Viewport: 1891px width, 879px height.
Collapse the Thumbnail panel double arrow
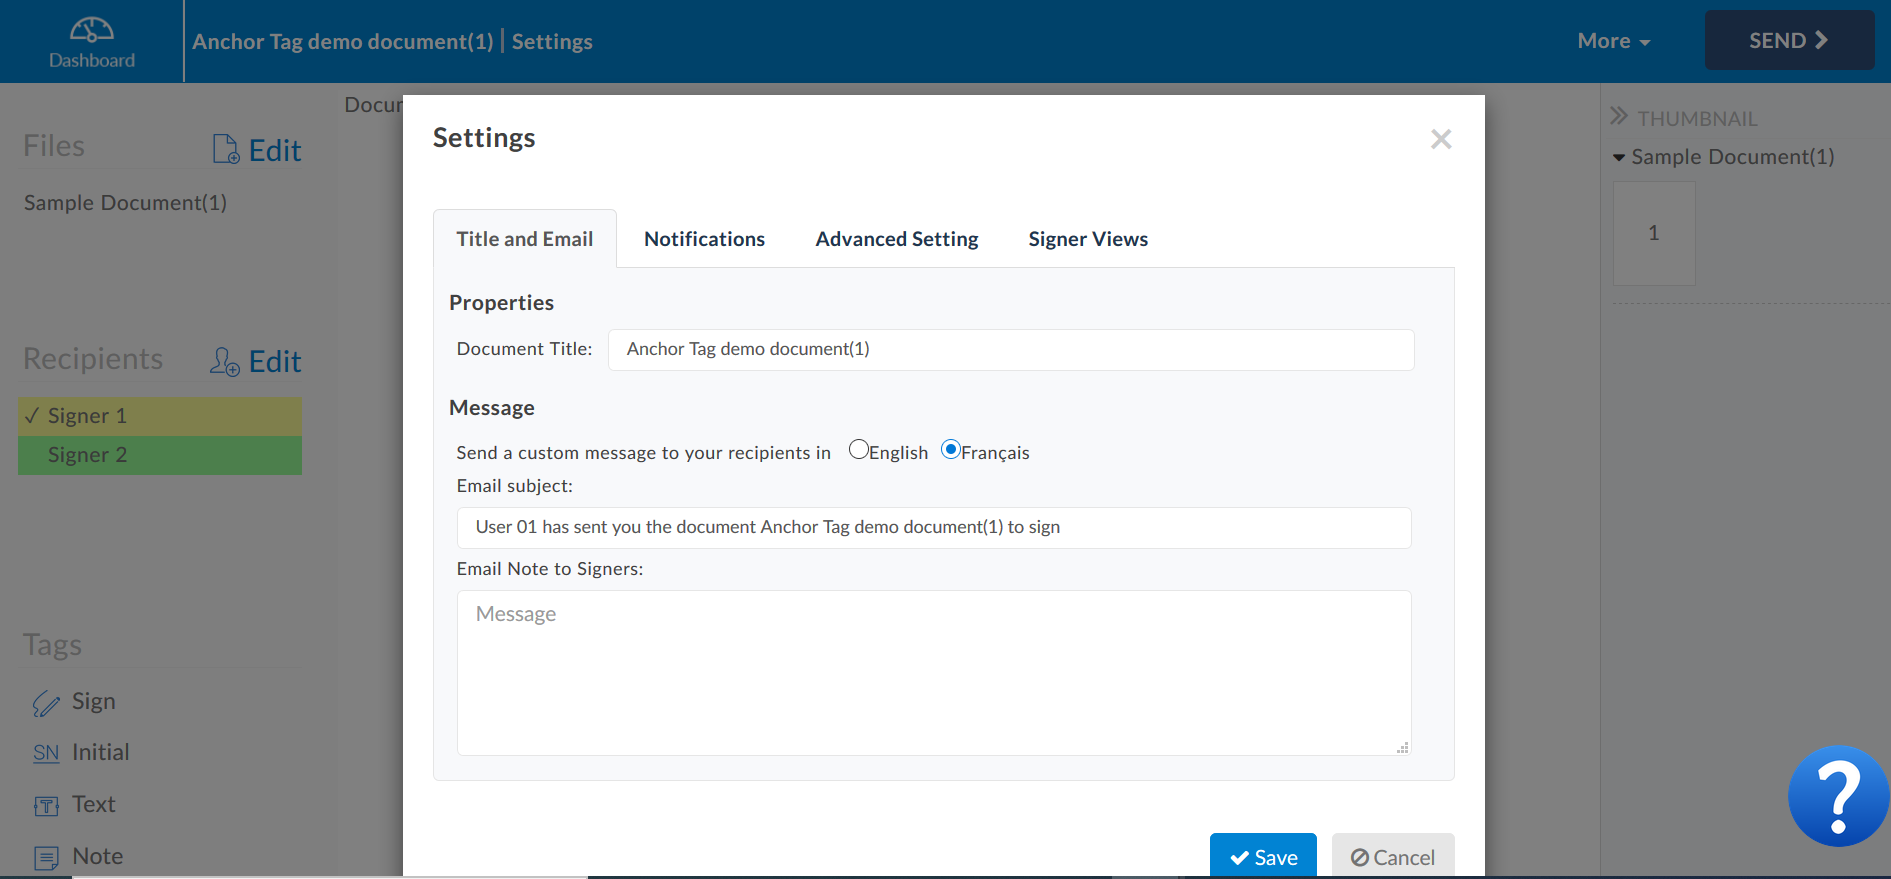1619,116
